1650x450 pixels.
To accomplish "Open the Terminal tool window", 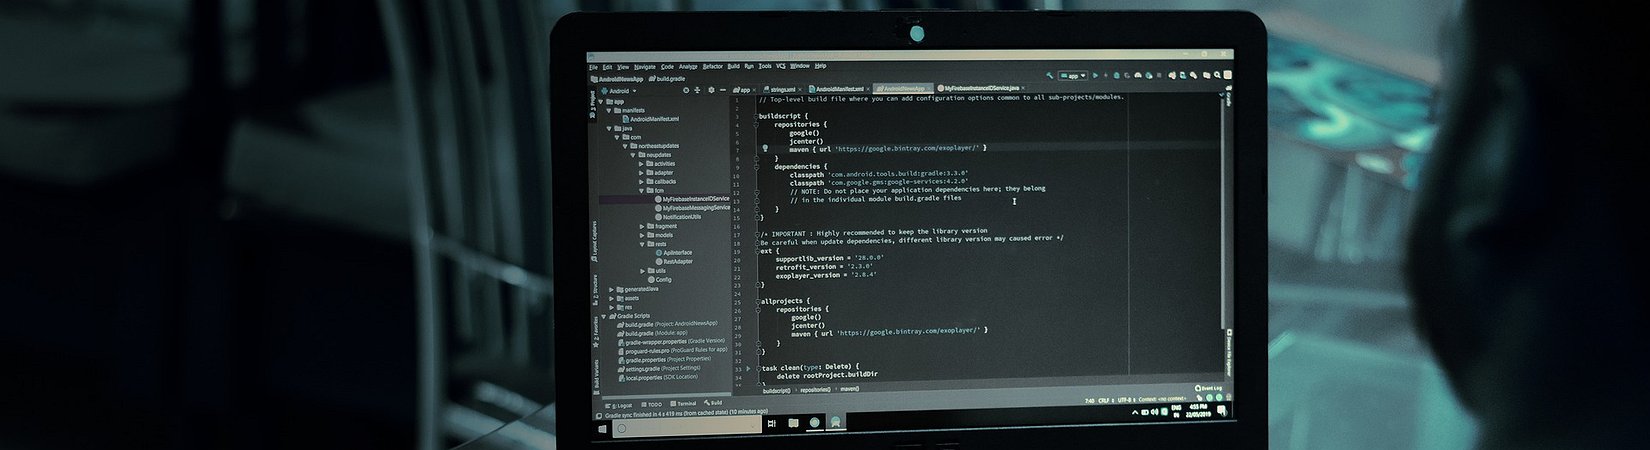I will point(683,403).
